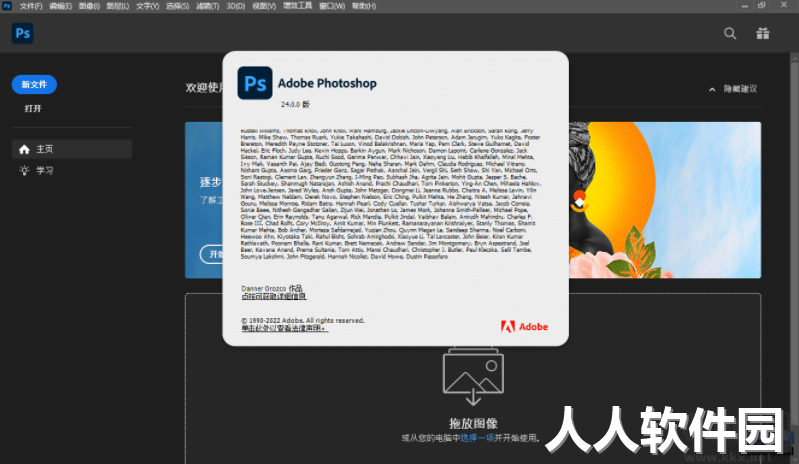Open the 3D(D) menu

(x=235, y=6)
